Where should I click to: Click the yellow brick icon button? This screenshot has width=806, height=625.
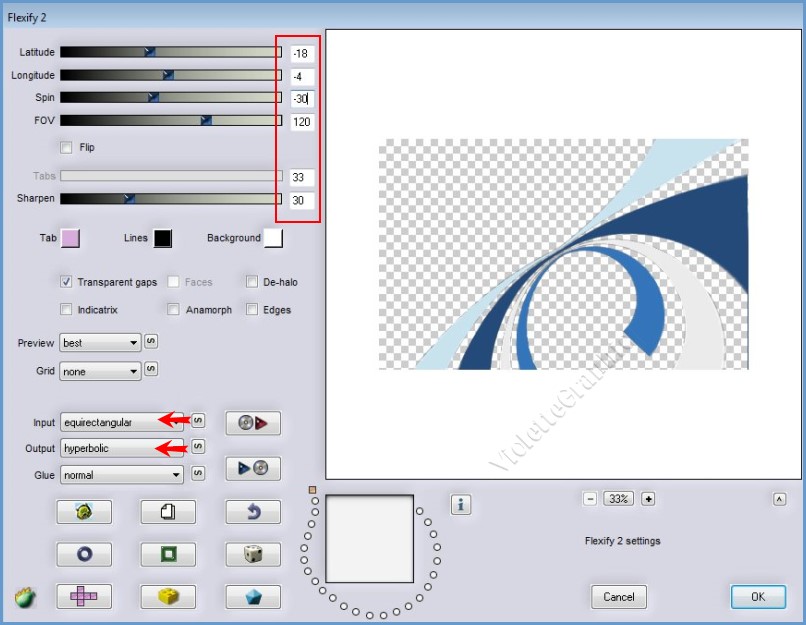coord(168,596)
